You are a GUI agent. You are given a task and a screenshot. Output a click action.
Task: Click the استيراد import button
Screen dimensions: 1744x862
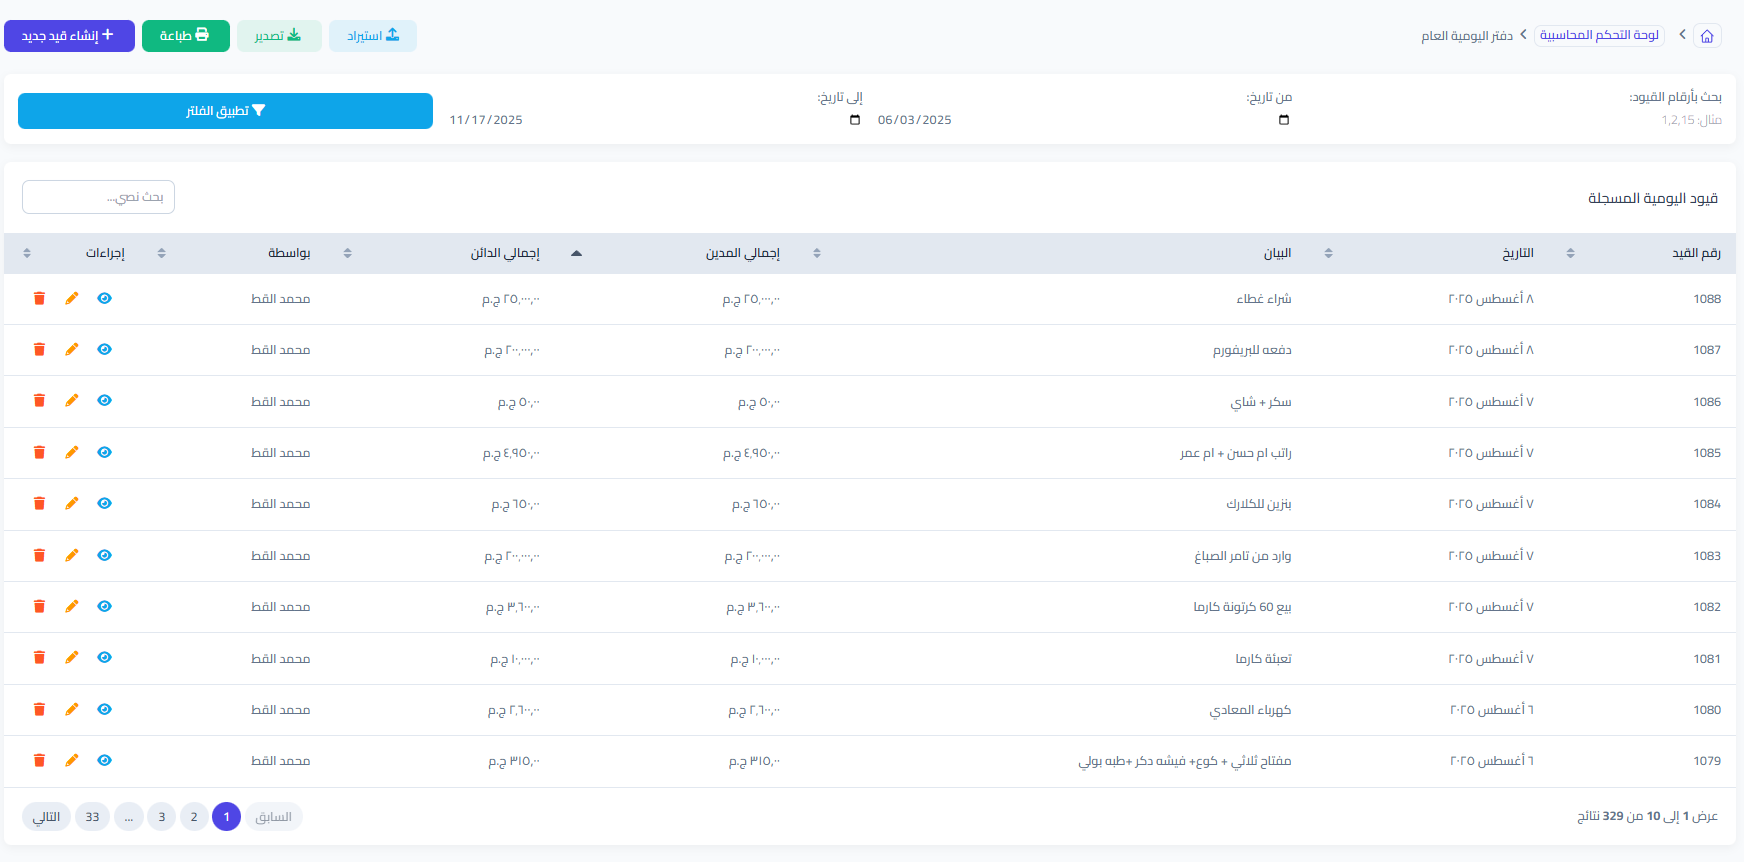click(372, 36)
